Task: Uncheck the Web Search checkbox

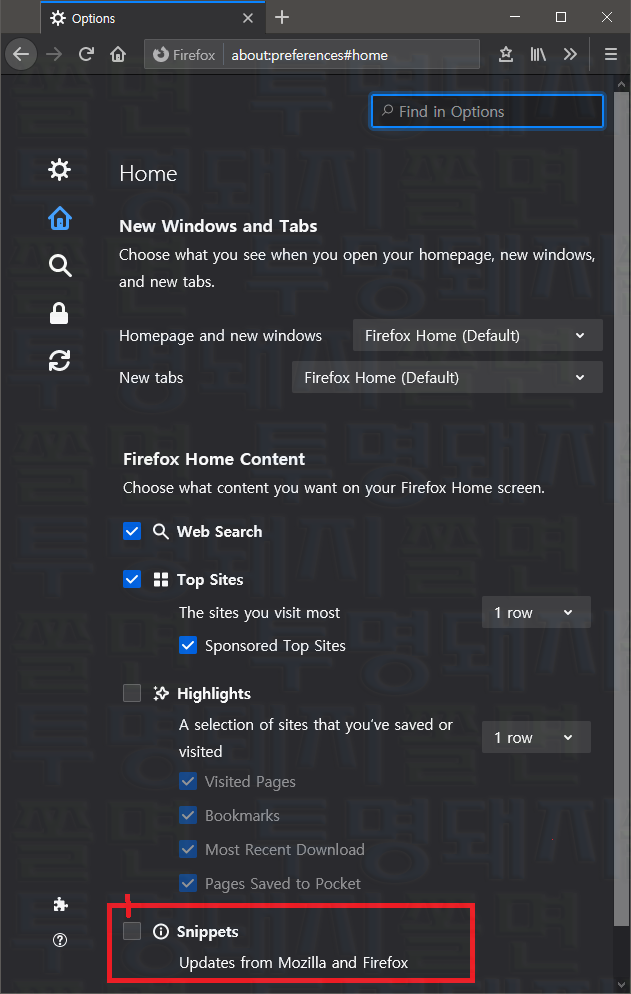Action: click(132, 531)
